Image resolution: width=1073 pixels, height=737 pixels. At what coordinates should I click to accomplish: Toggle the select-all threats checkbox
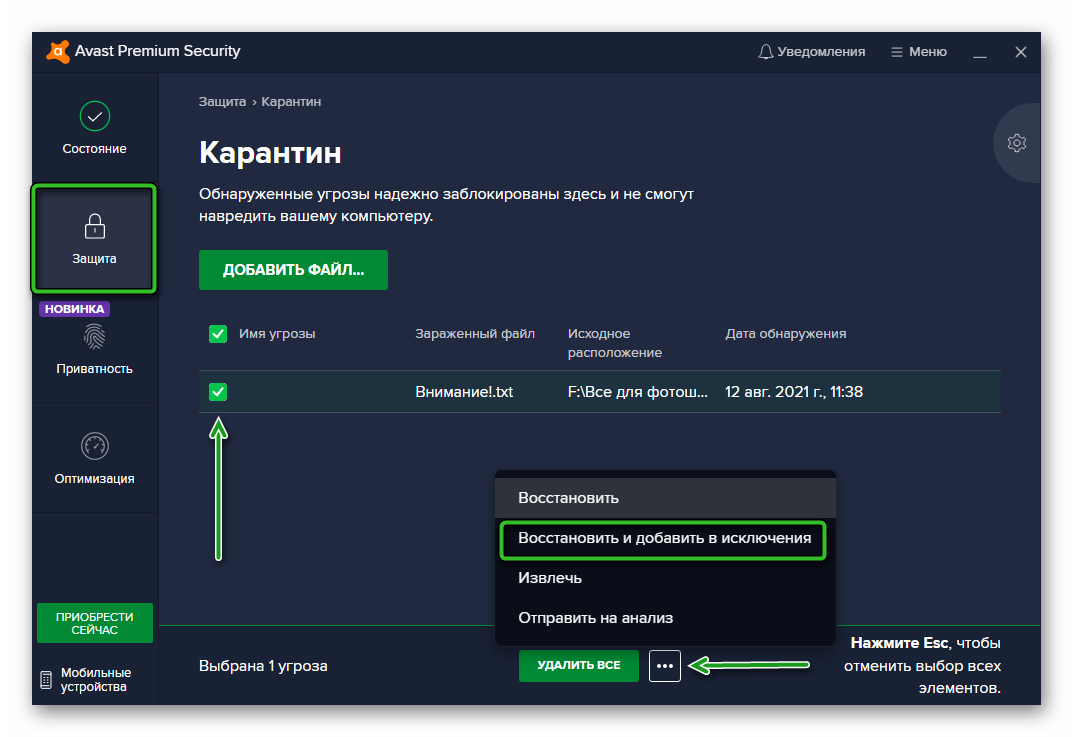click(218, 334)
